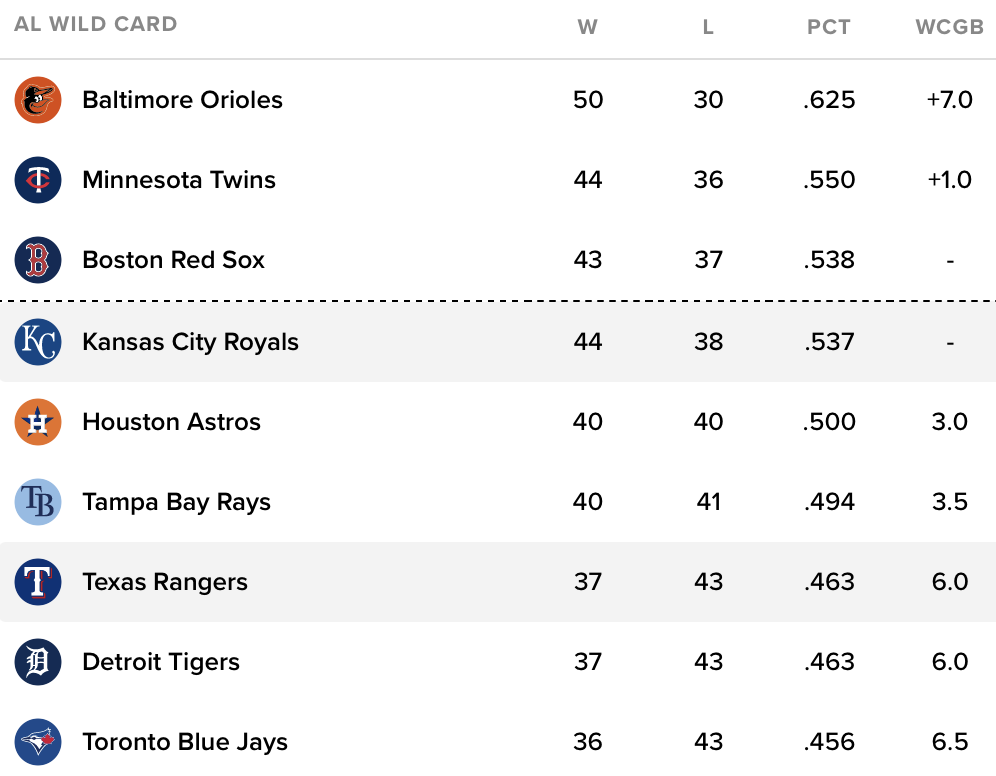Click the Kansas City Royals logo
Viewport: 996px width, 776px height.
[x=38, y=342]
